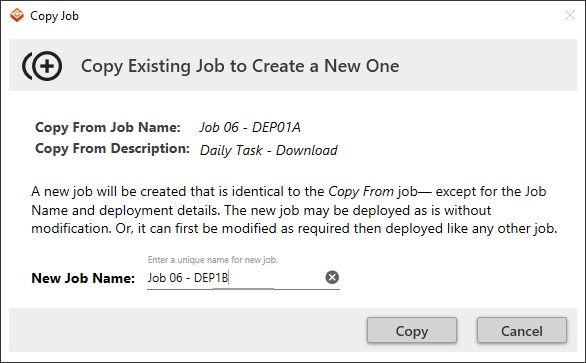Click the orange app icon in title bar

17,16
